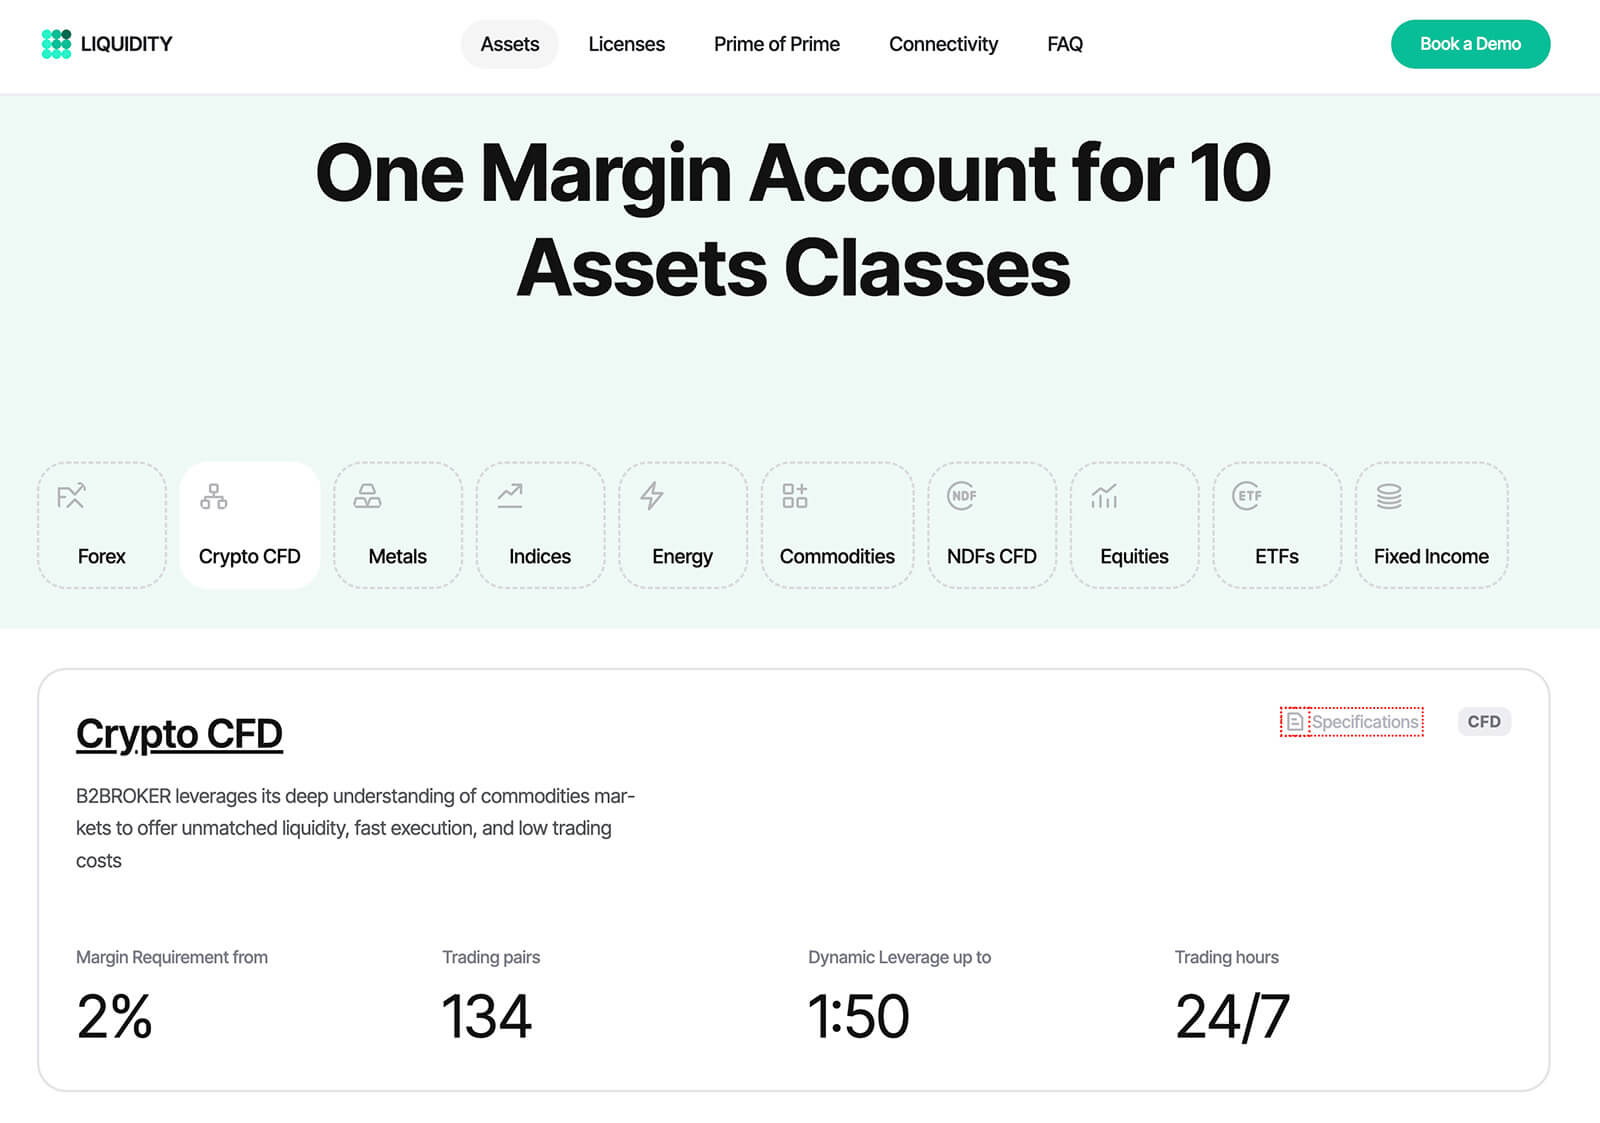Viewport: 1600px width, 1123px height.
Task: Click the Energy lightning bolt icon
Action: click(x=652, y=496)
